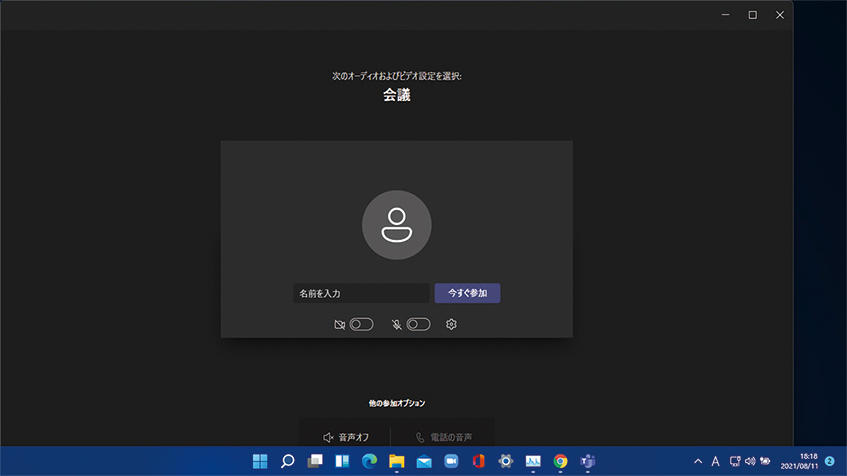Open taskbar Search
Image resolution: width=847 pixels, height=476 pixels.
coord(287,461)
